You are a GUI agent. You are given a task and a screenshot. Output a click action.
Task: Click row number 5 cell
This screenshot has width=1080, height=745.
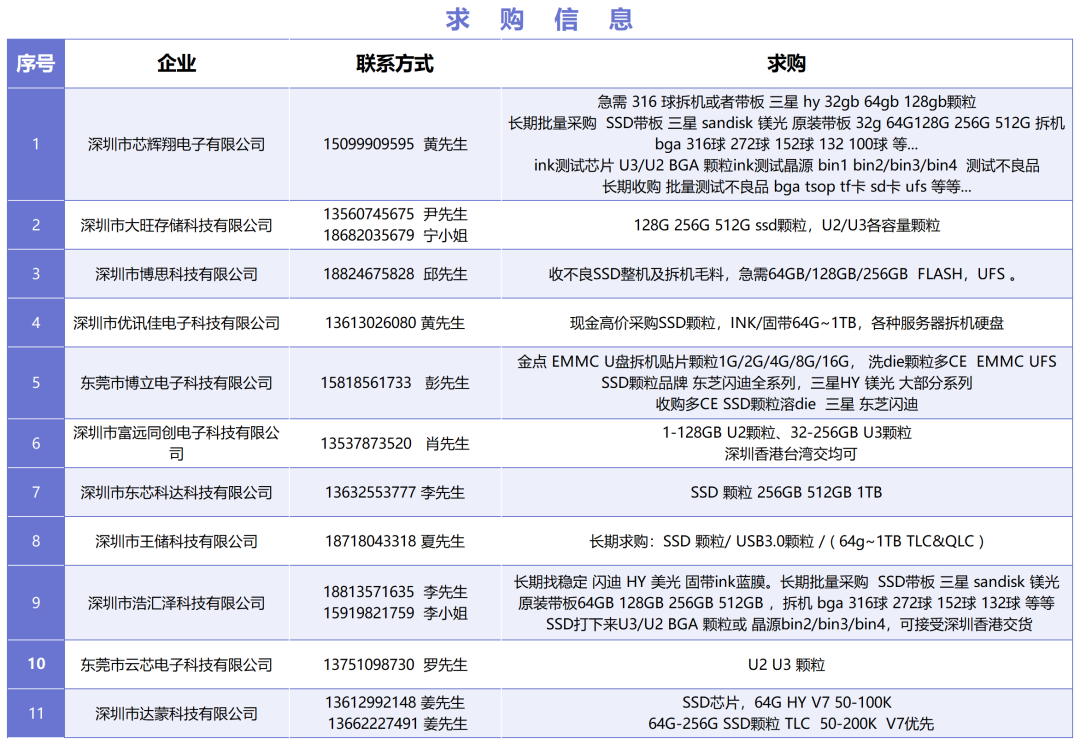36,384
